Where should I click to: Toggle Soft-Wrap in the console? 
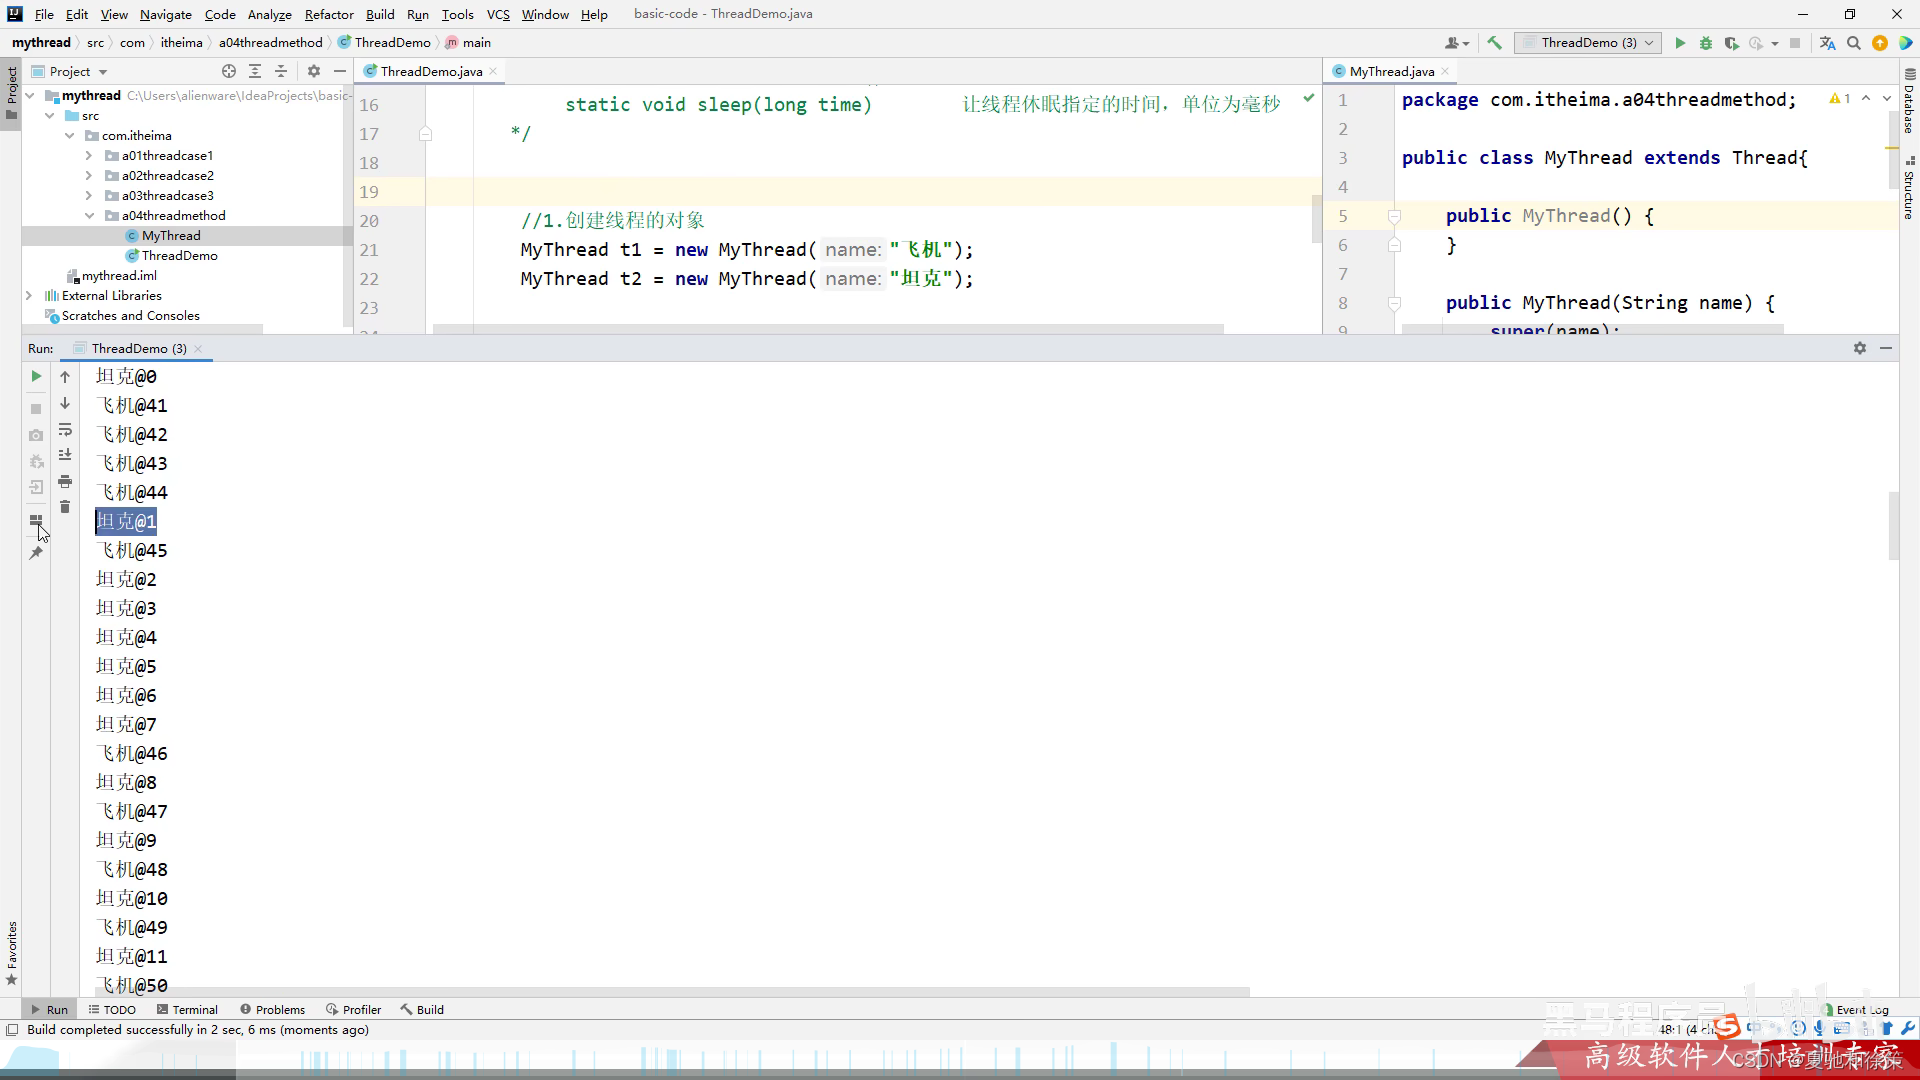point(65,429)
